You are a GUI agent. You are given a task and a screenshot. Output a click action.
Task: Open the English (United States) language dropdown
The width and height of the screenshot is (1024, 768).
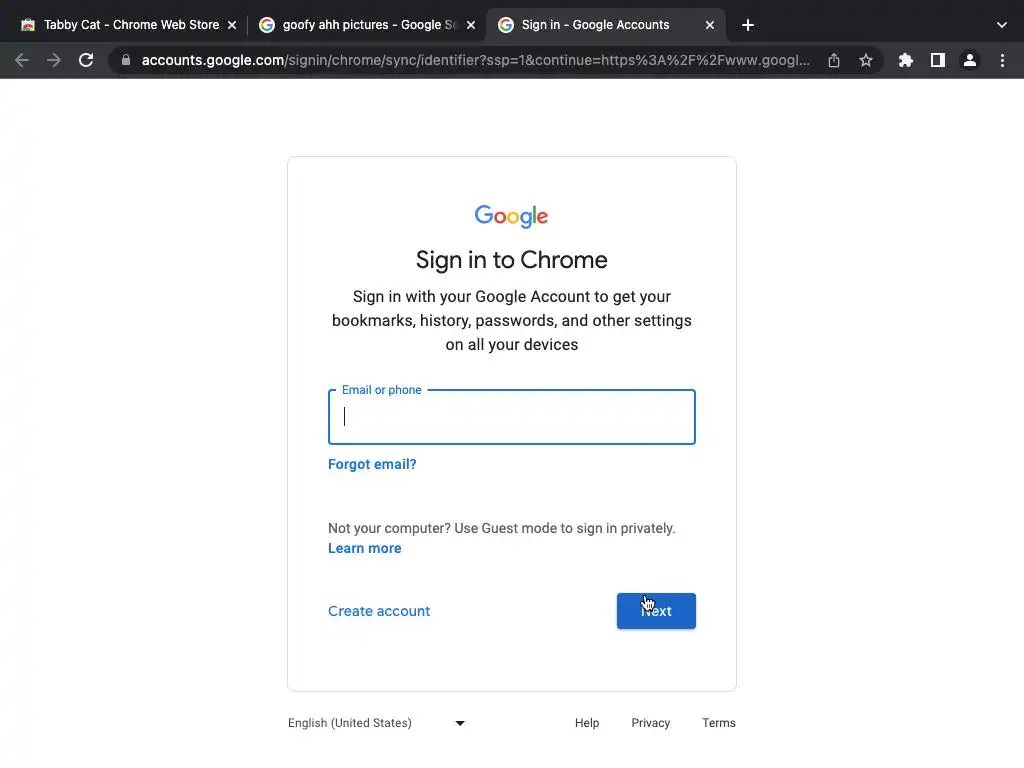click(377, 723)
